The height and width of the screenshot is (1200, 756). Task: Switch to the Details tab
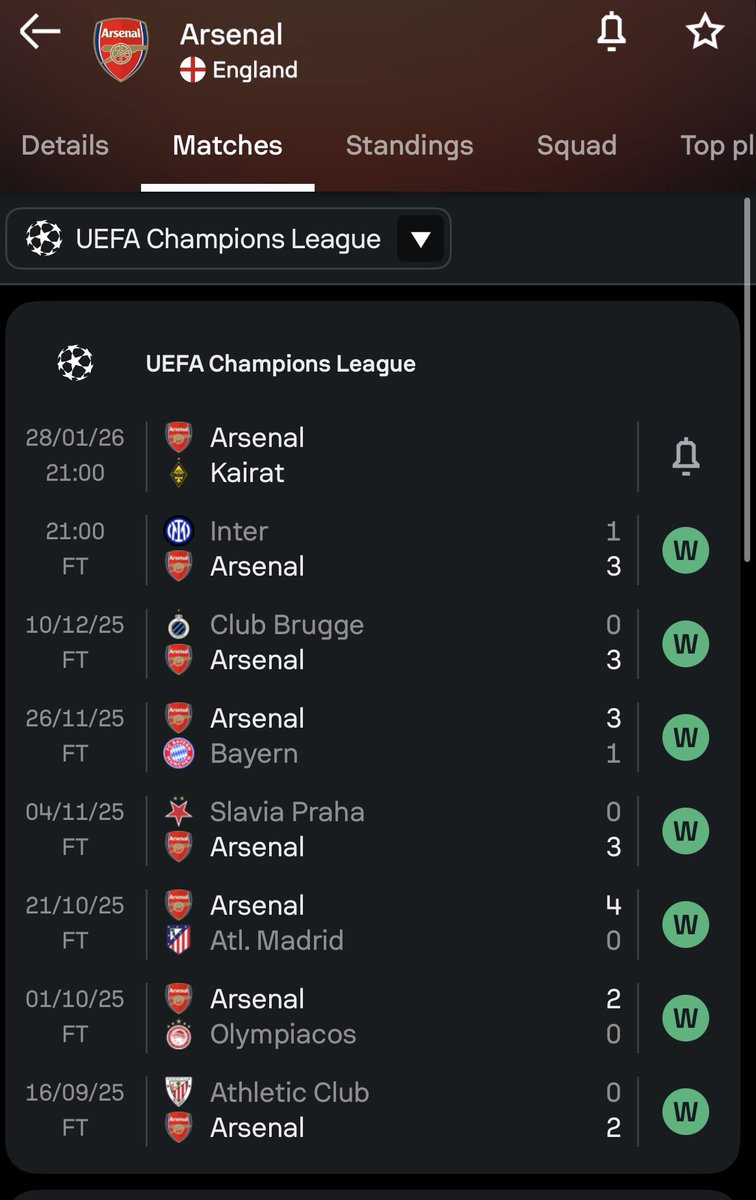pos(65,145)
